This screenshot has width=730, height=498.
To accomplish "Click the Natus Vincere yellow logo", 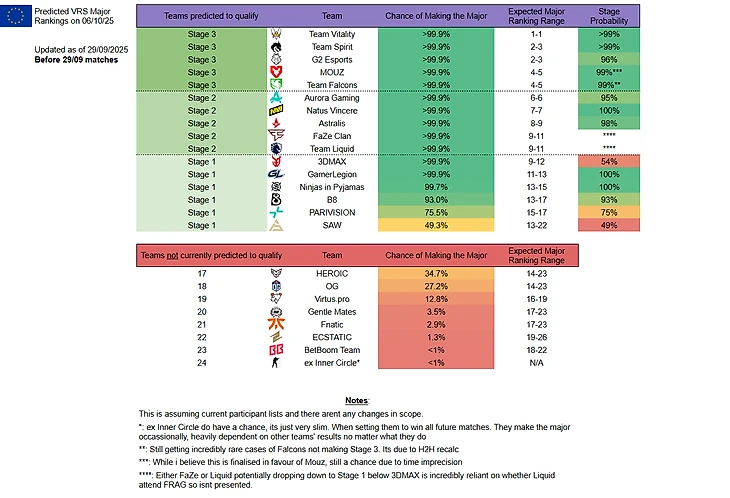I will [276, 110].
